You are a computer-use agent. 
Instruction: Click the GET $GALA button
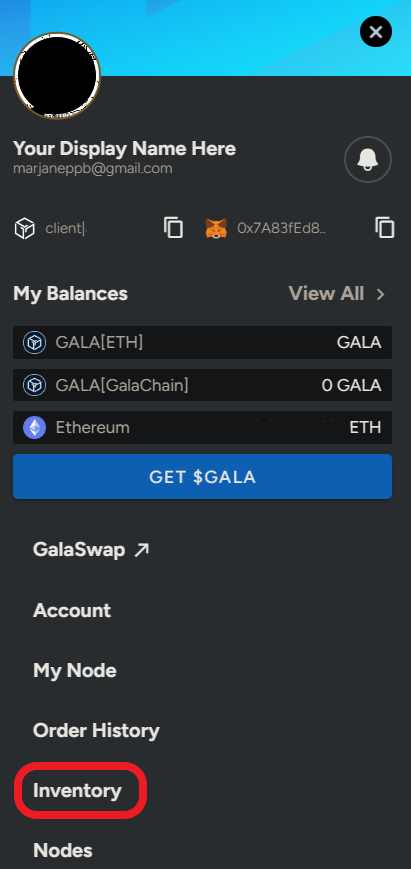pyautogui.click(x=202, y=477)
